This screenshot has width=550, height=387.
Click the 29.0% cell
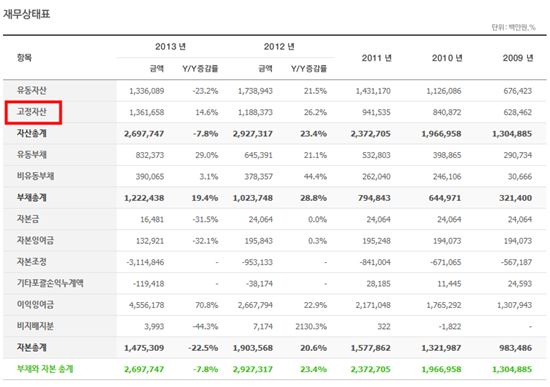207,155
